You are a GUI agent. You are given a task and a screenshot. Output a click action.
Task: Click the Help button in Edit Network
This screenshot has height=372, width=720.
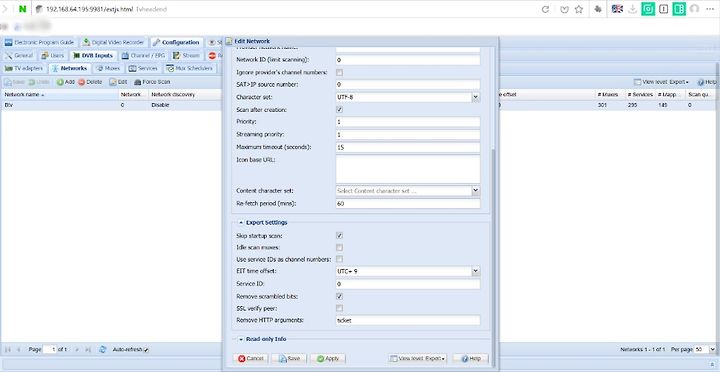tap(471, 359)
